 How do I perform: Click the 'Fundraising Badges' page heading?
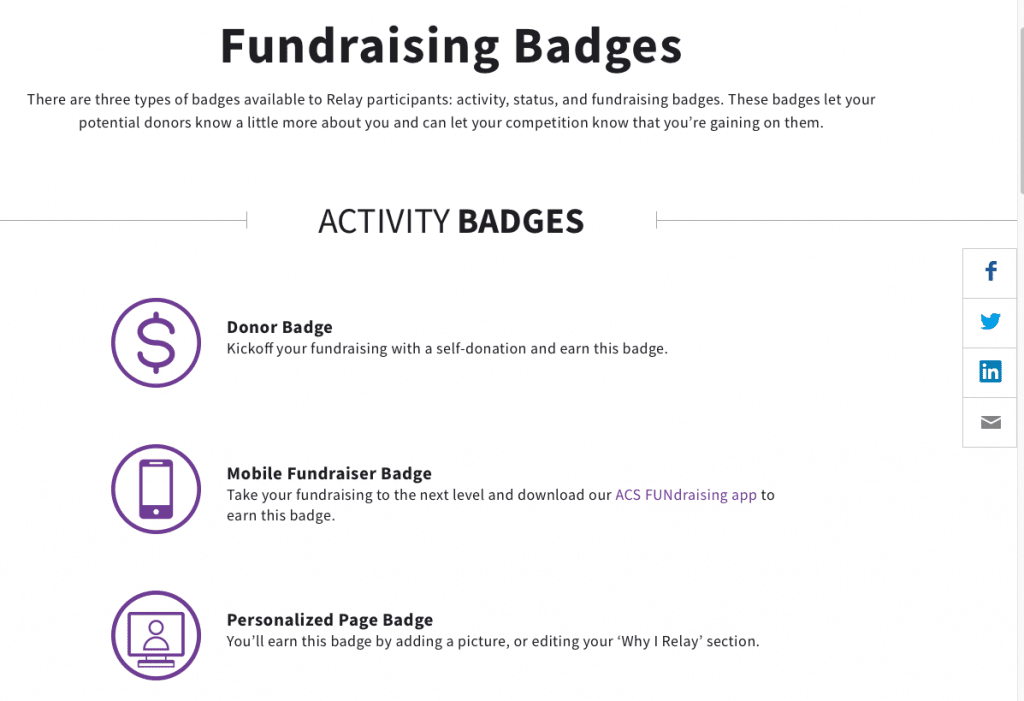click(451, 46)
